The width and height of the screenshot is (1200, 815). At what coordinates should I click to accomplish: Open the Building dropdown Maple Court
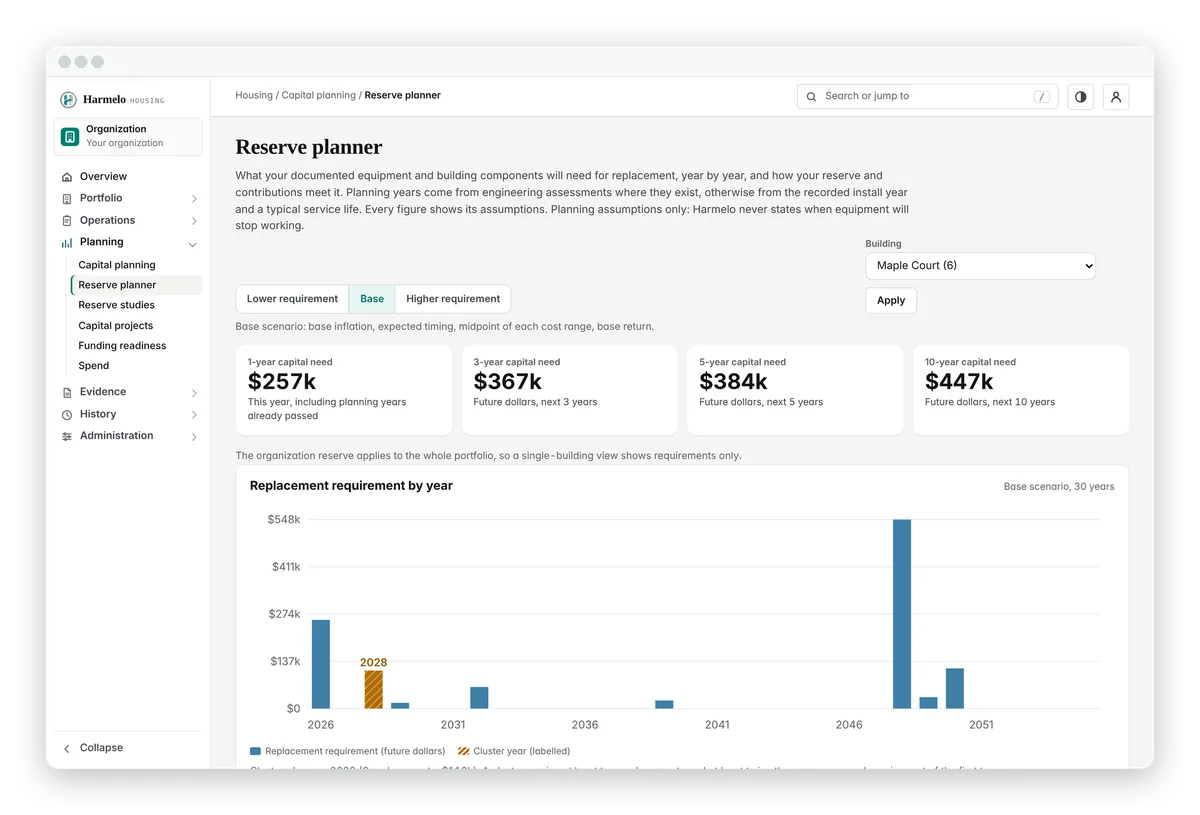[980, 266]
